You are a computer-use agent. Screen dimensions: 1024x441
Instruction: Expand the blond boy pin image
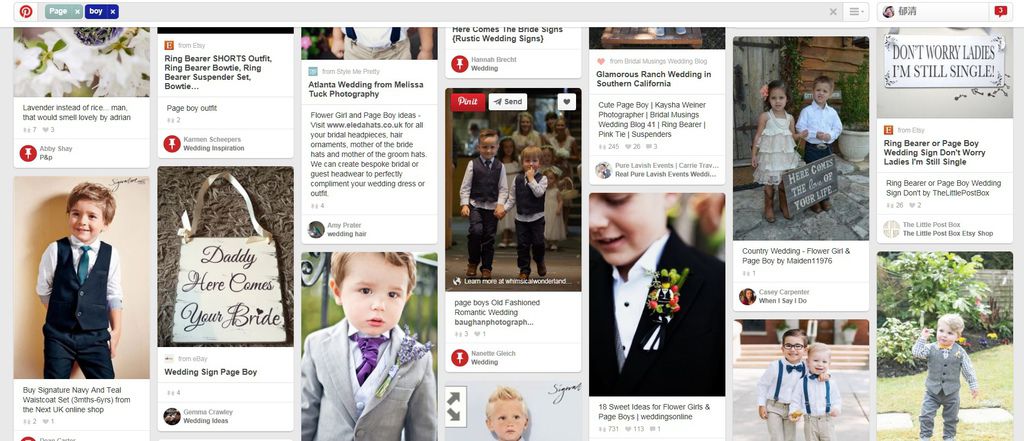pos(455,406)
